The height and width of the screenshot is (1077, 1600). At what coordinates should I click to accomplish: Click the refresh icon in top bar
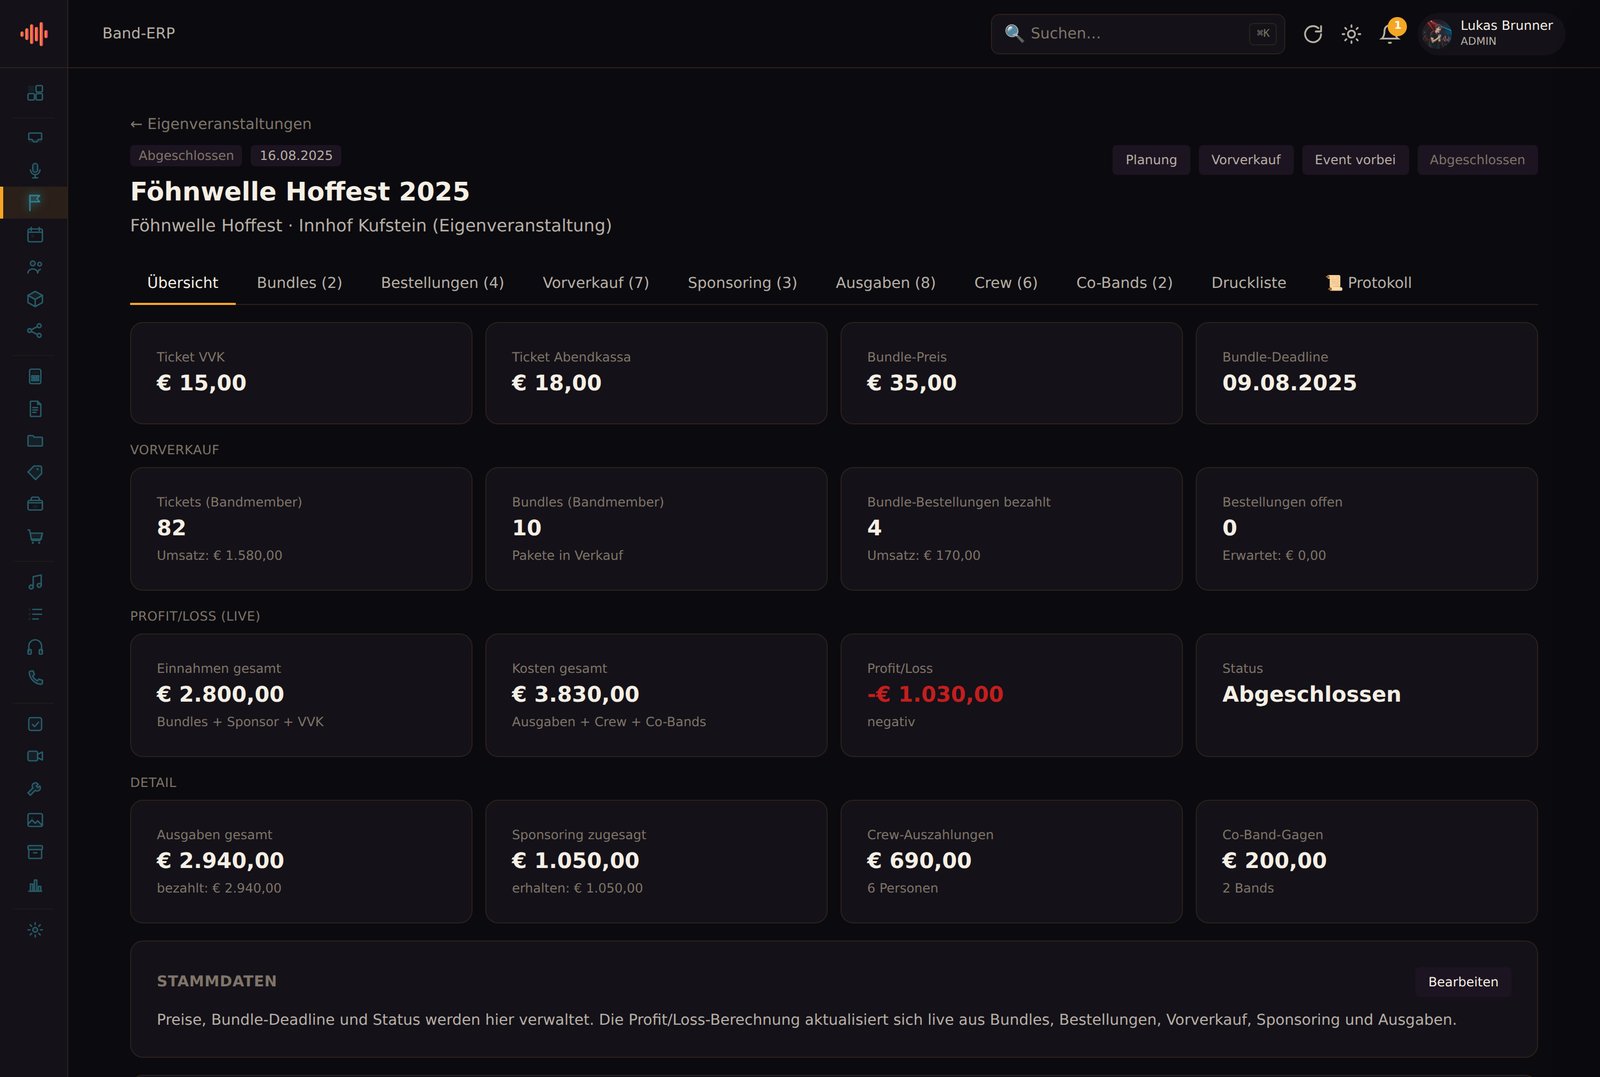[x=1313, y=34]
